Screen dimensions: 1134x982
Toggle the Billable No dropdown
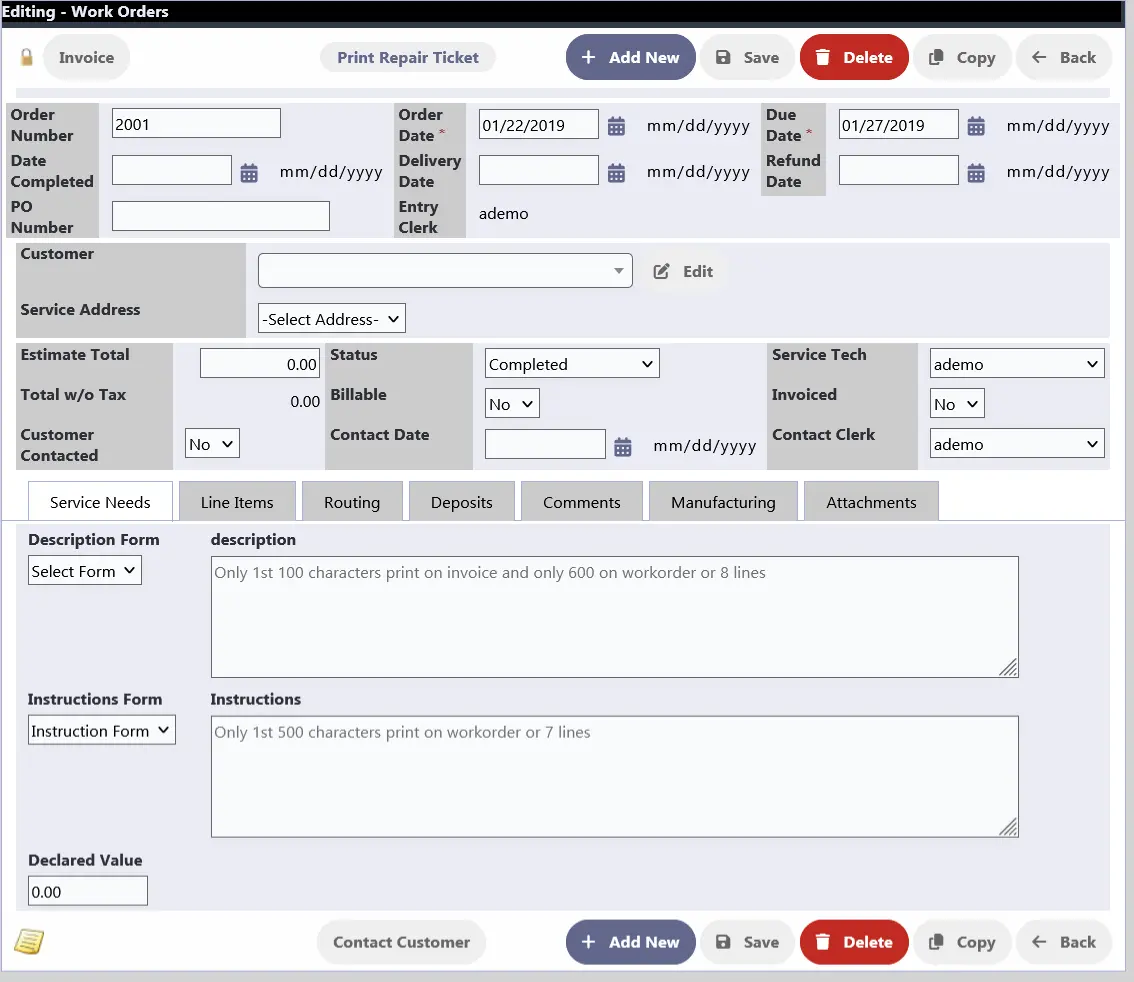512,404
